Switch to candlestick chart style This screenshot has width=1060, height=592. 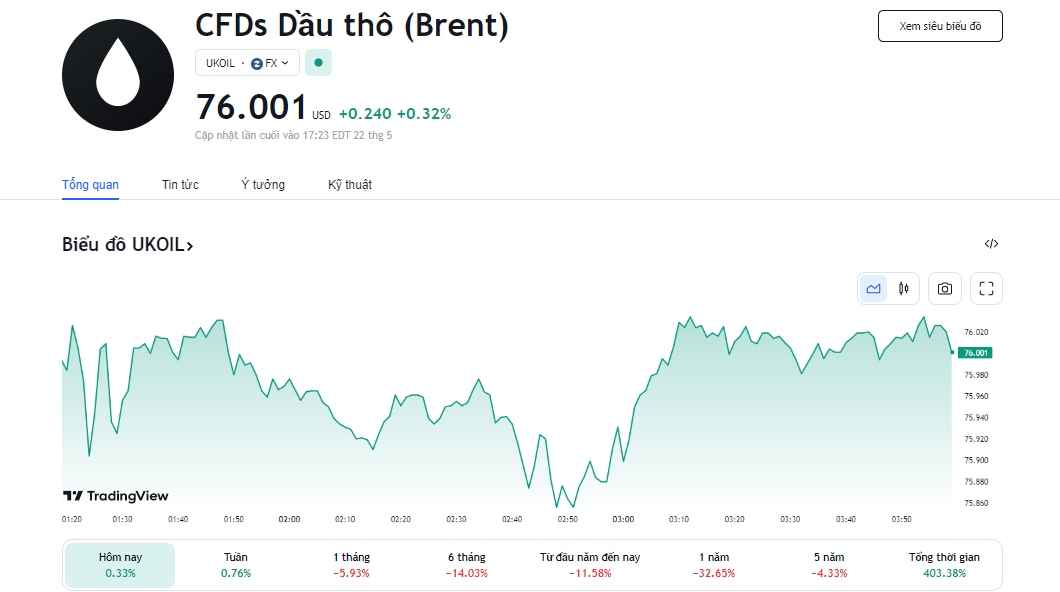[x=904, y=289]
